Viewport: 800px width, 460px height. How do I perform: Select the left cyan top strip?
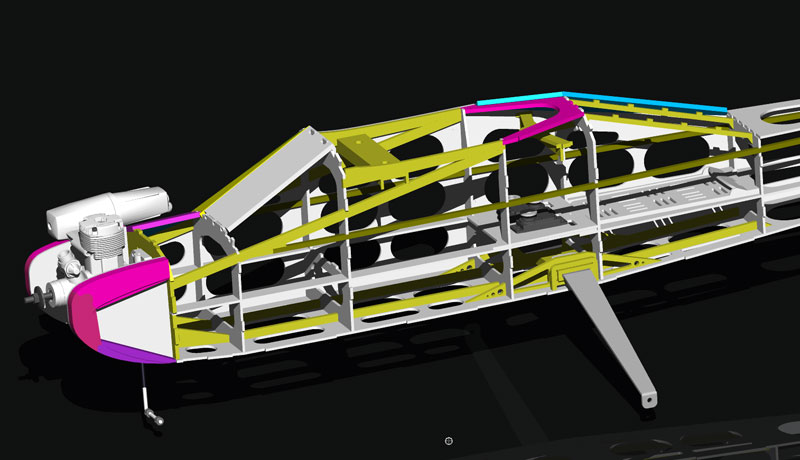pos(520,100)
